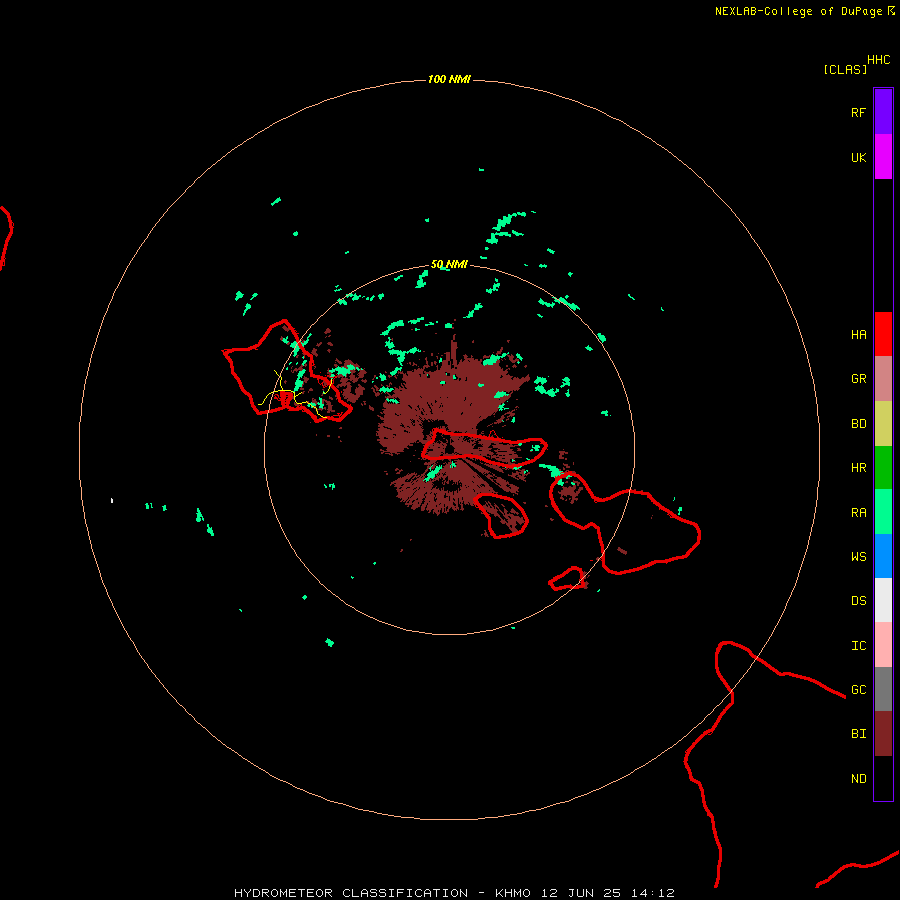Click the 'HA' legend label
900x900 pixels.
858,334
